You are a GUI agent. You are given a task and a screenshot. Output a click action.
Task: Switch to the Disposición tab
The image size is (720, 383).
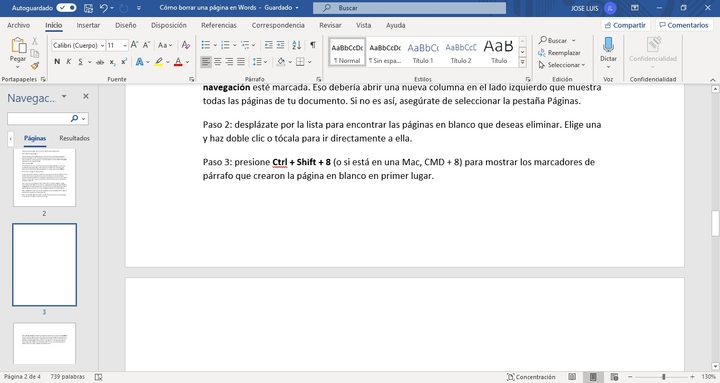tap(169, 25)
